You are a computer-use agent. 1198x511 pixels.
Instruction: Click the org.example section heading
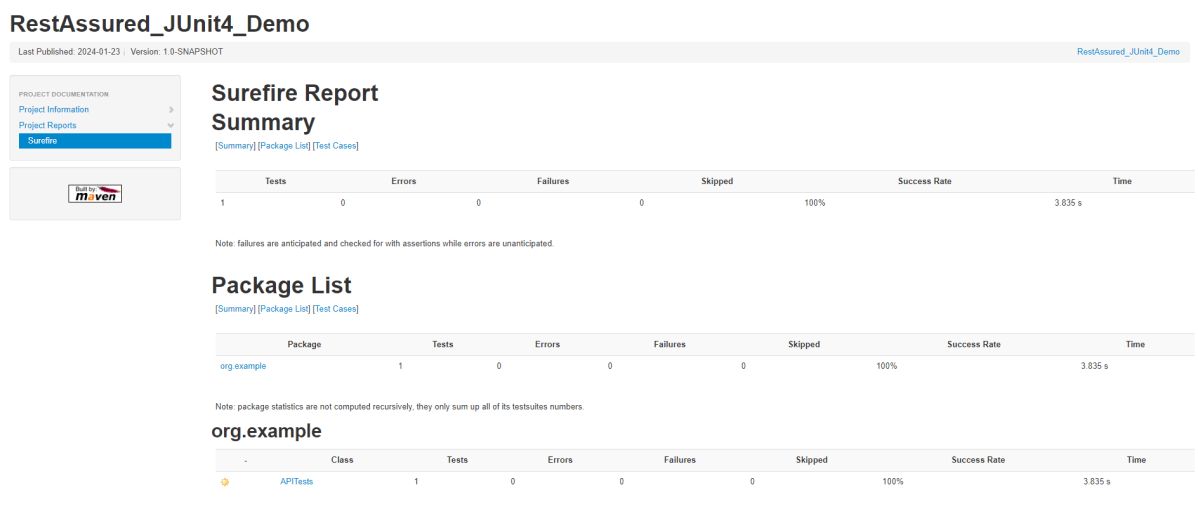pos(266,431)
